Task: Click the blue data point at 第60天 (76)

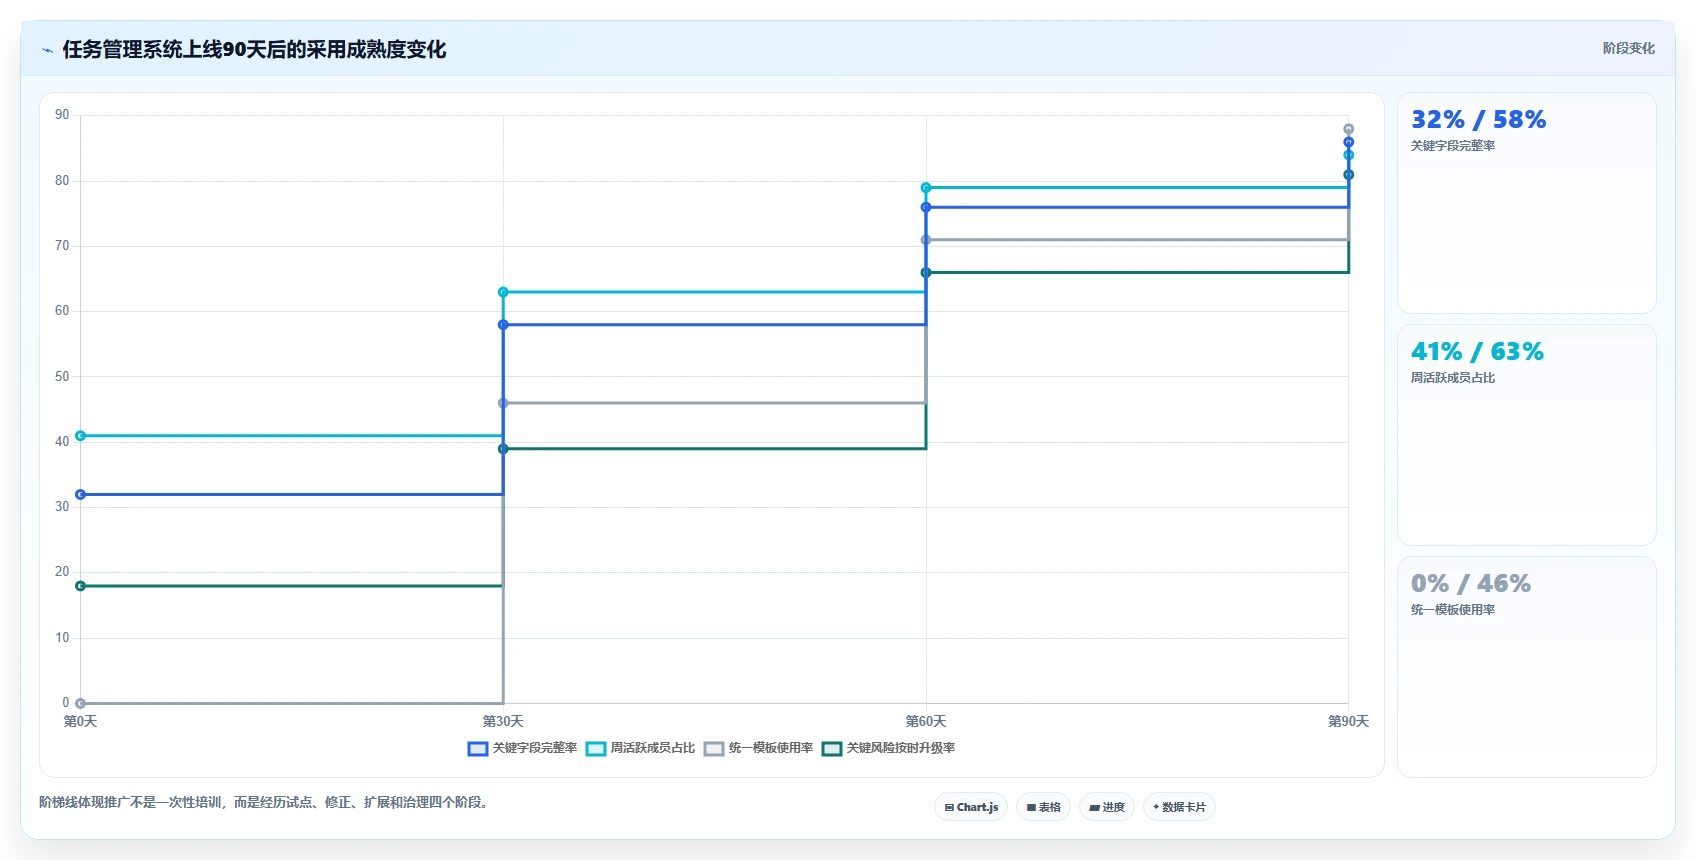Action: 926,207
